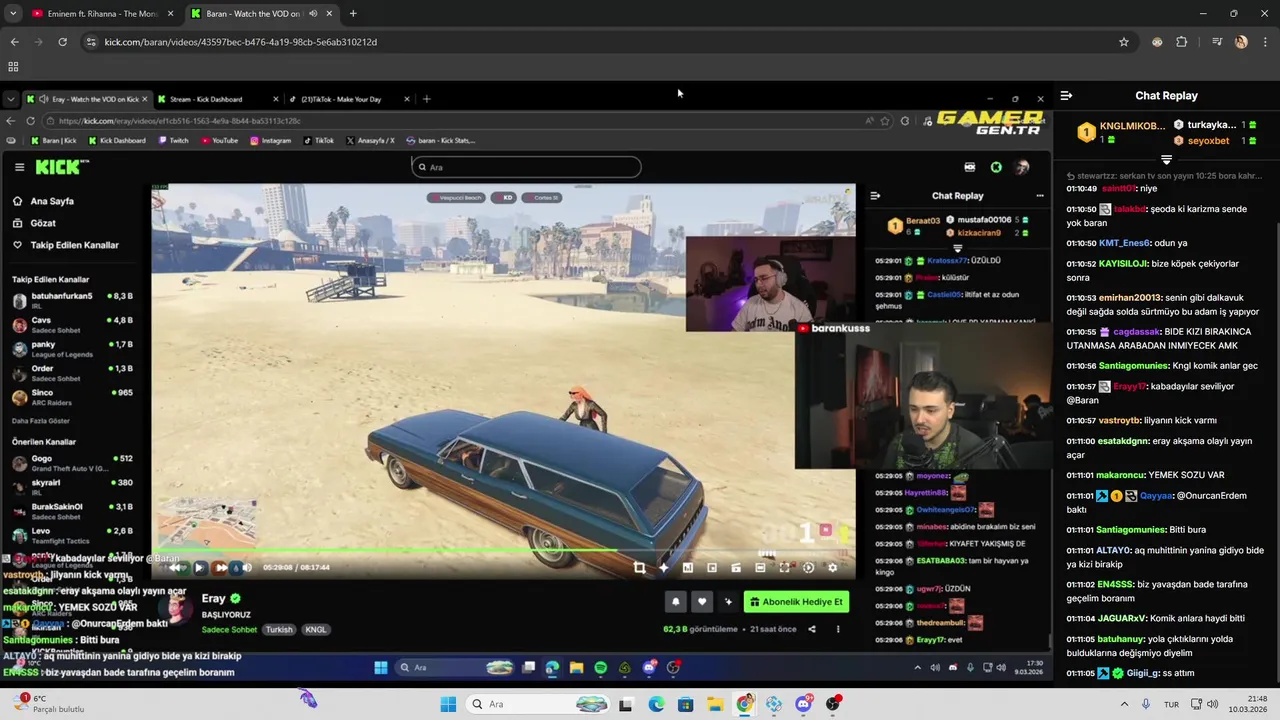The image size is (1280, 720).
Task: Open volume and network quick settings
Action: click(x=1203, y=704)
